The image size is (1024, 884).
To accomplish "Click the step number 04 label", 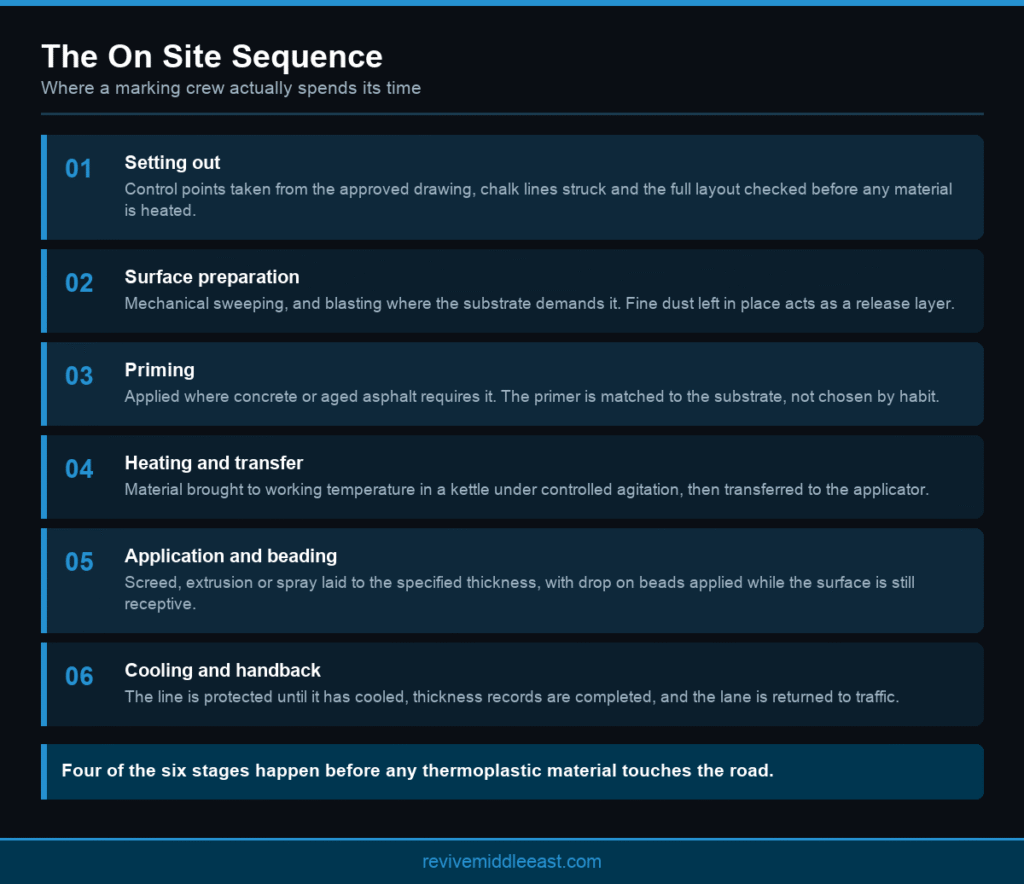I will pyautogui.click(x=78, y=469).
